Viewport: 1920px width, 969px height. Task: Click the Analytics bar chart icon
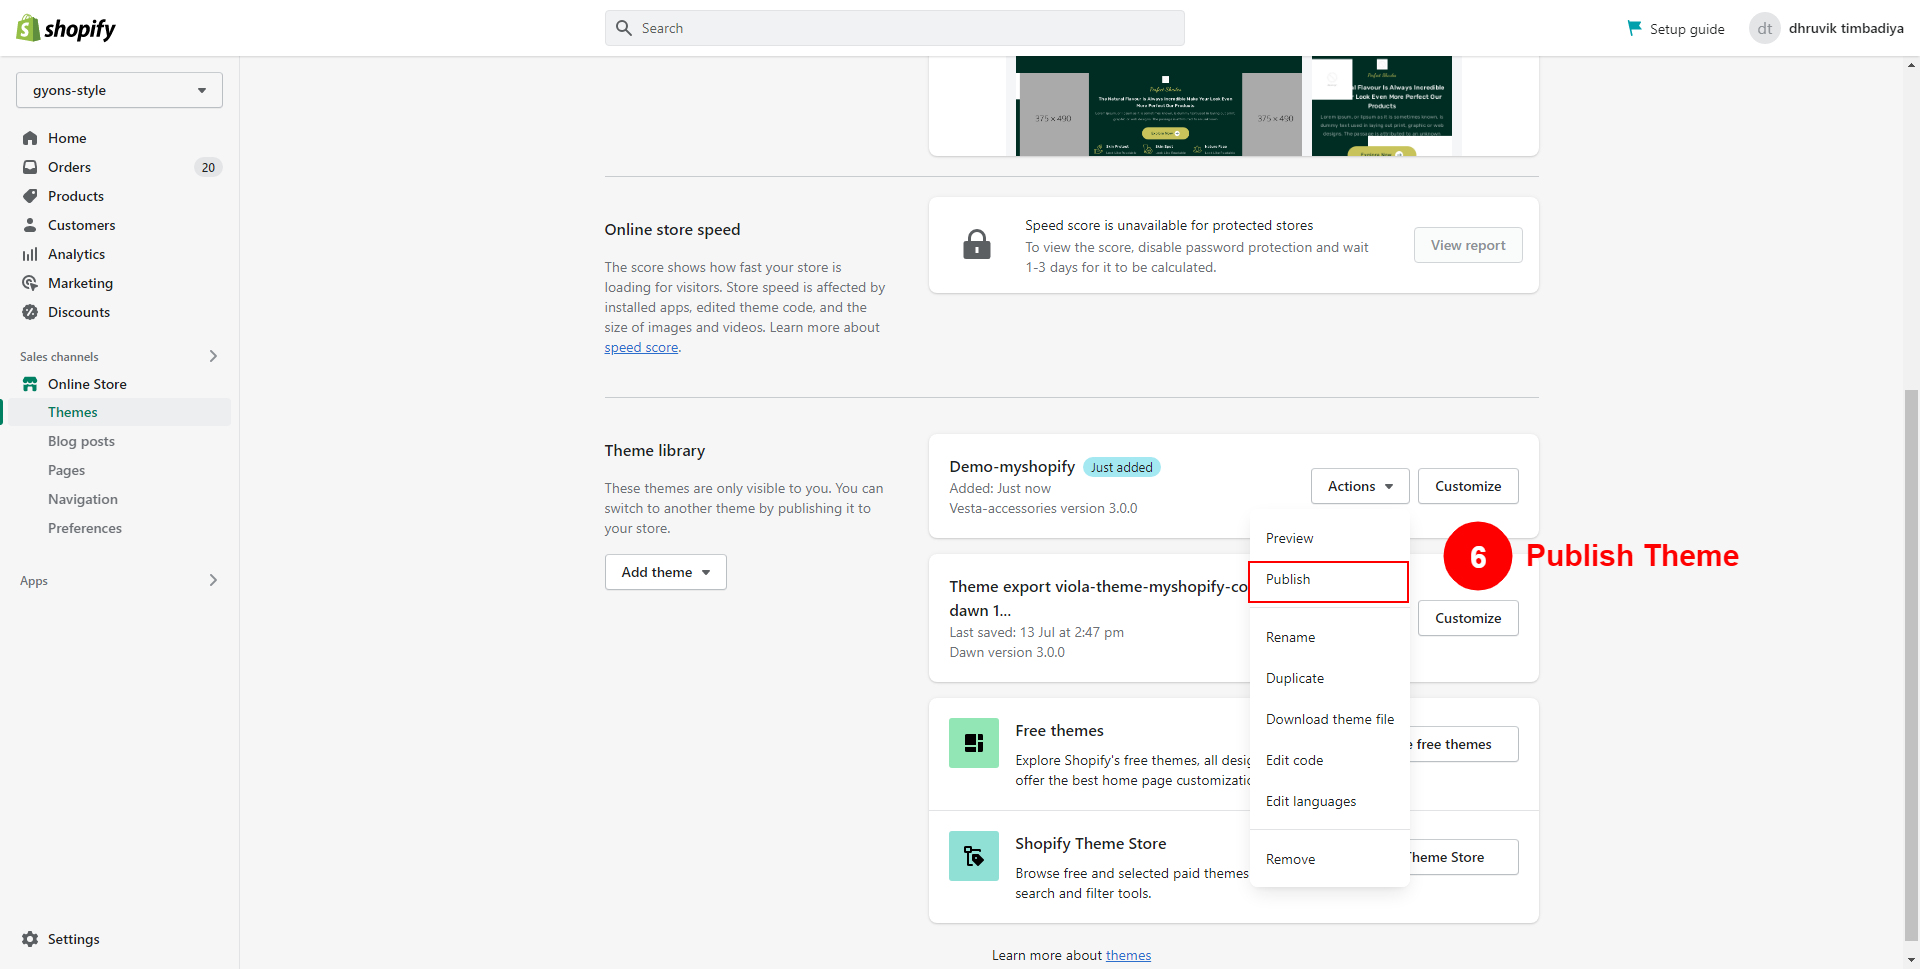click(x=30, y=254)
